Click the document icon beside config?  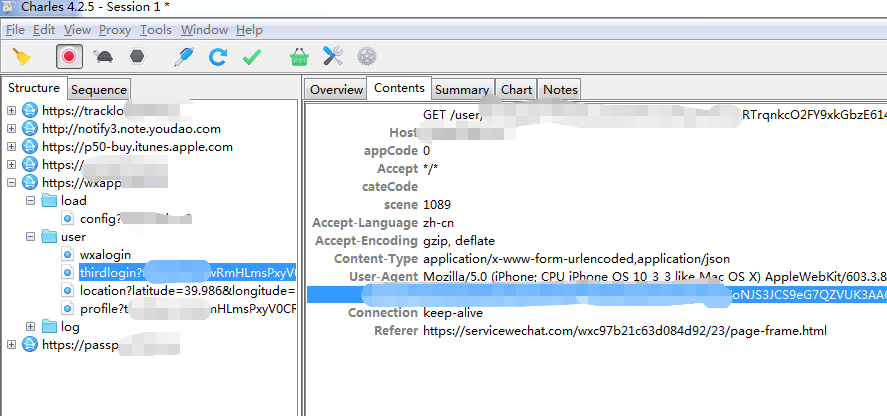tap(68, 218)
